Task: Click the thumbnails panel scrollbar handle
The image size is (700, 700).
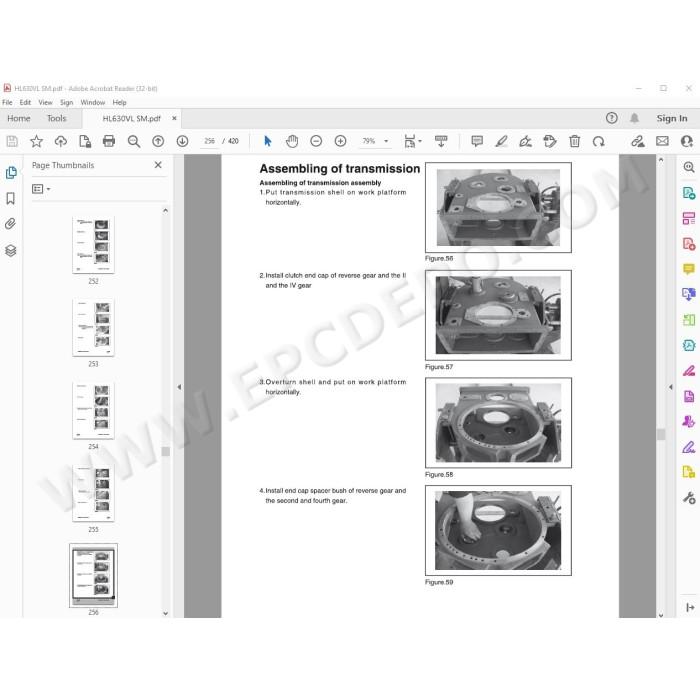Action: point(166,452)
